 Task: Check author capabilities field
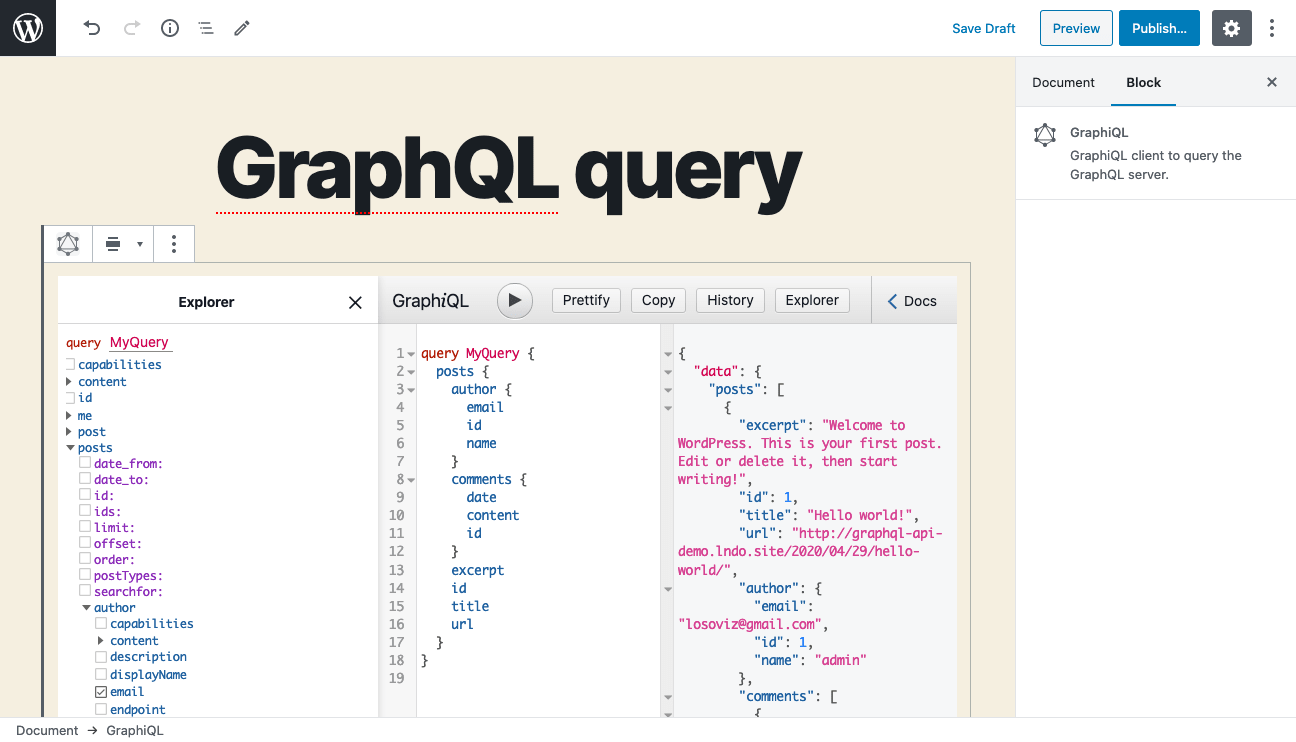[x=101, y=624]
